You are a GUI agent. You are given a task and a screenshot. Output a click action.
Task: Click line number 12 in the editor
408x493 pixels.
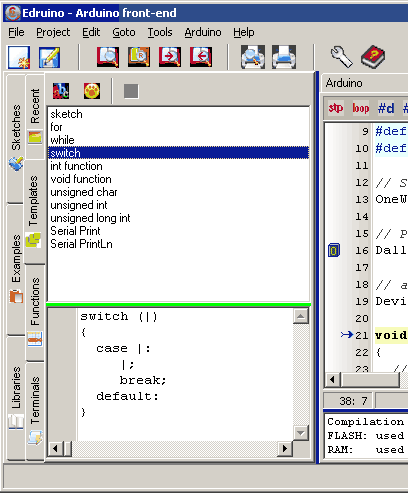pos(362,183)
